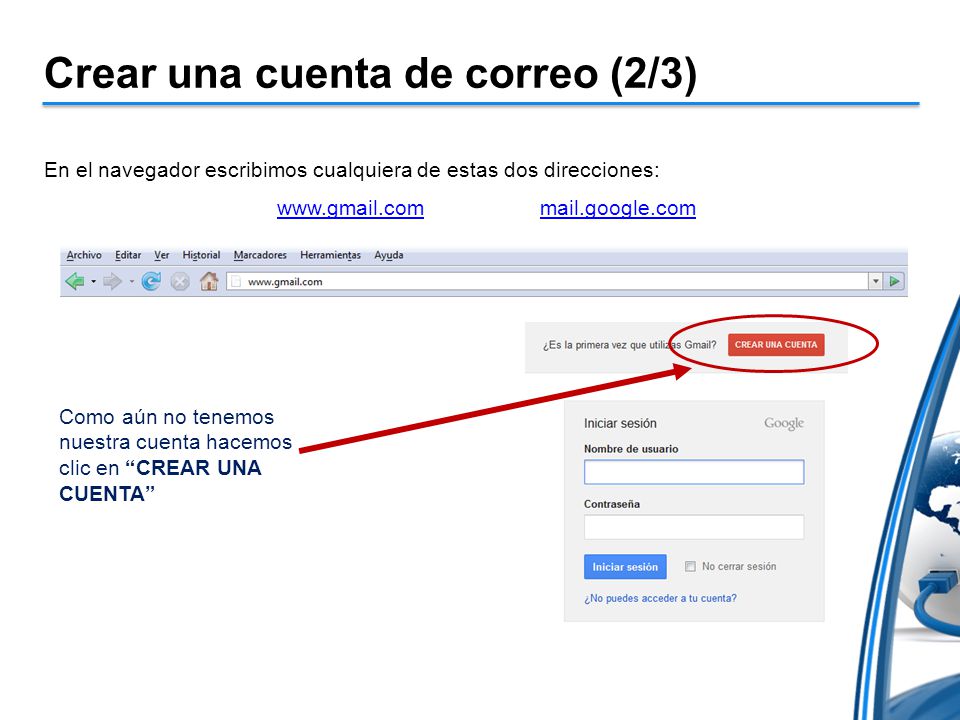Click the 'Contraseña' label
This screenshot has width=960, height=720.
coord(612,504)
